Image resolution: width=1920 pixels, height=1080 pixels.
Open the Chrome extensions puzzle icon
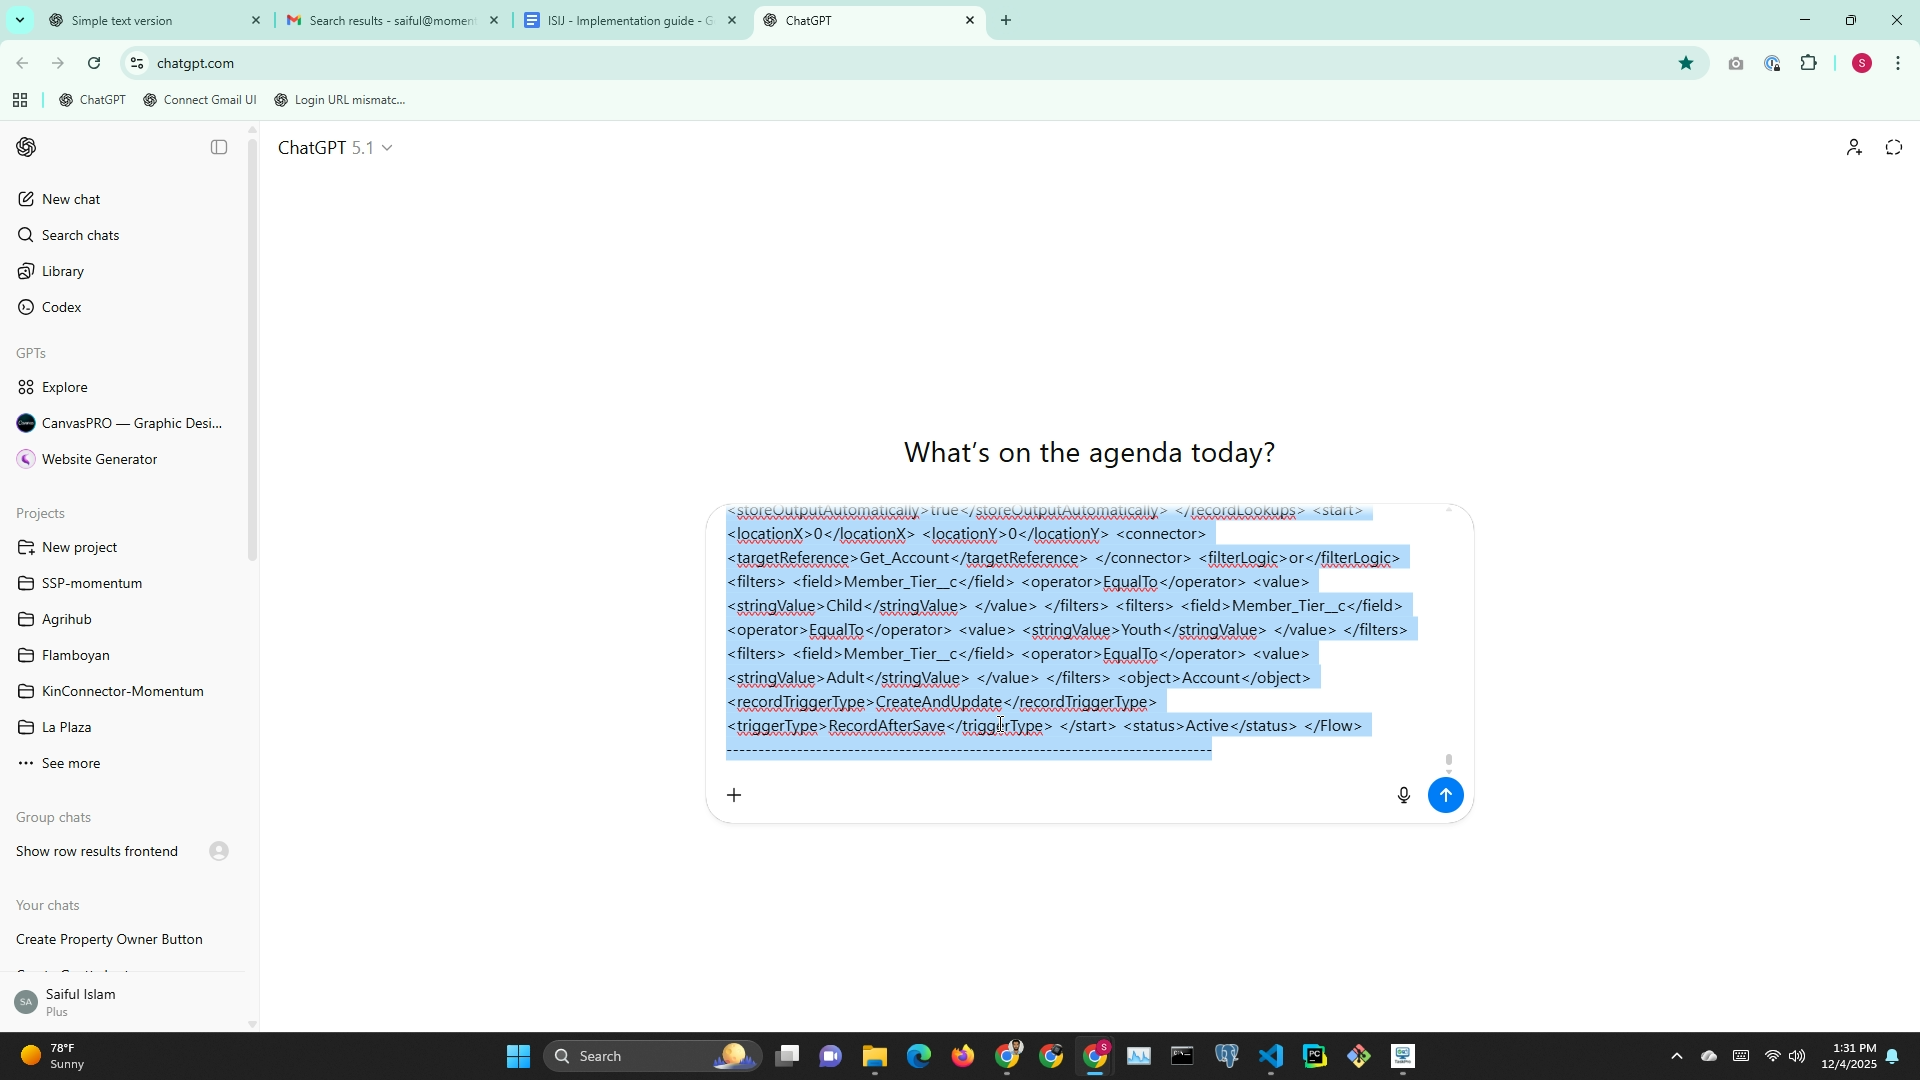[x=1808, y=63]
